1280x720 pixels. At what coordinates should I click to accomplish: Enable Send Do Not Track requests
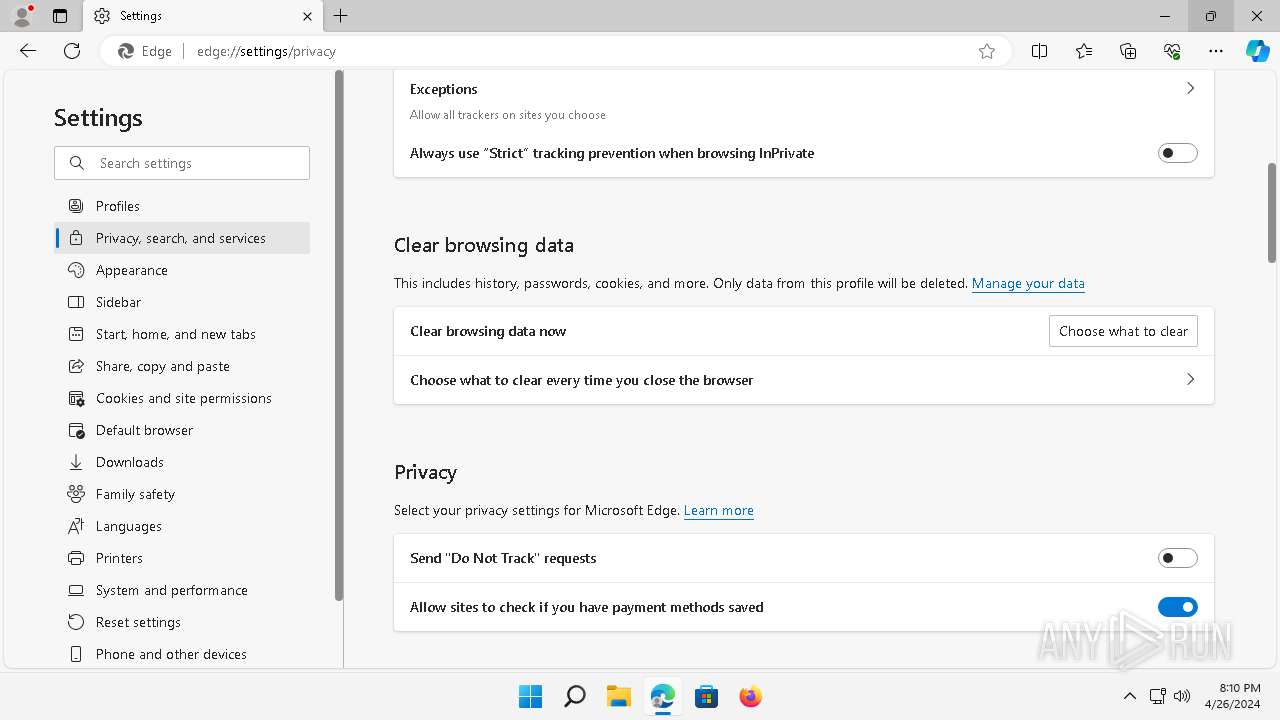[x=1177, y=558]
